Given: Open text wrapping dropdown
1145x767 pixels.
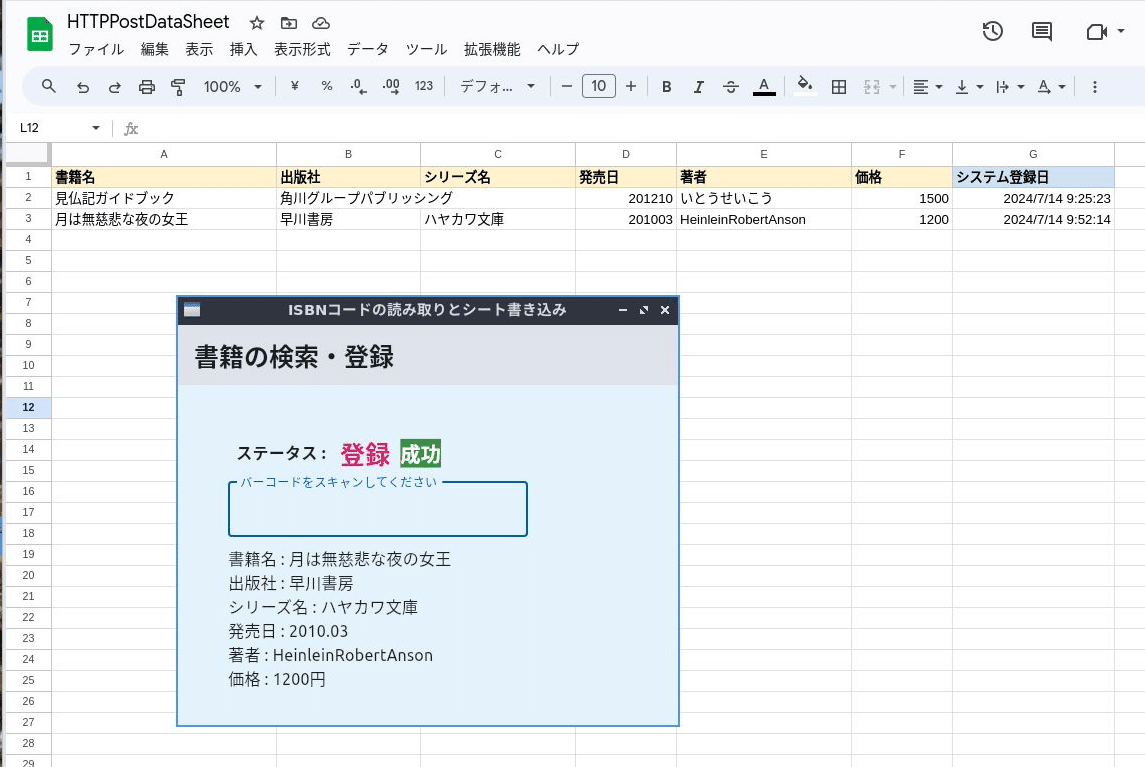Looking at the screenshot, I should 1010,87.
